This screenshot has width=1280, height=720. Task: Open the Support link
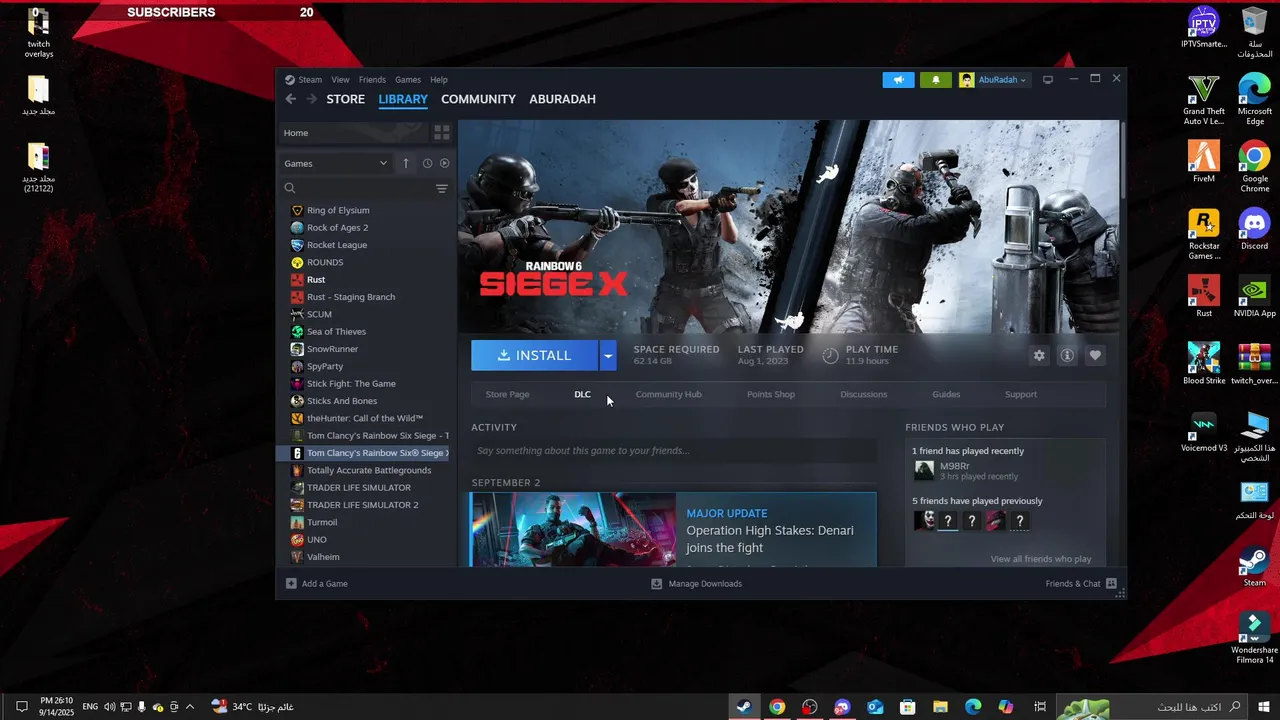[1020, 394]
